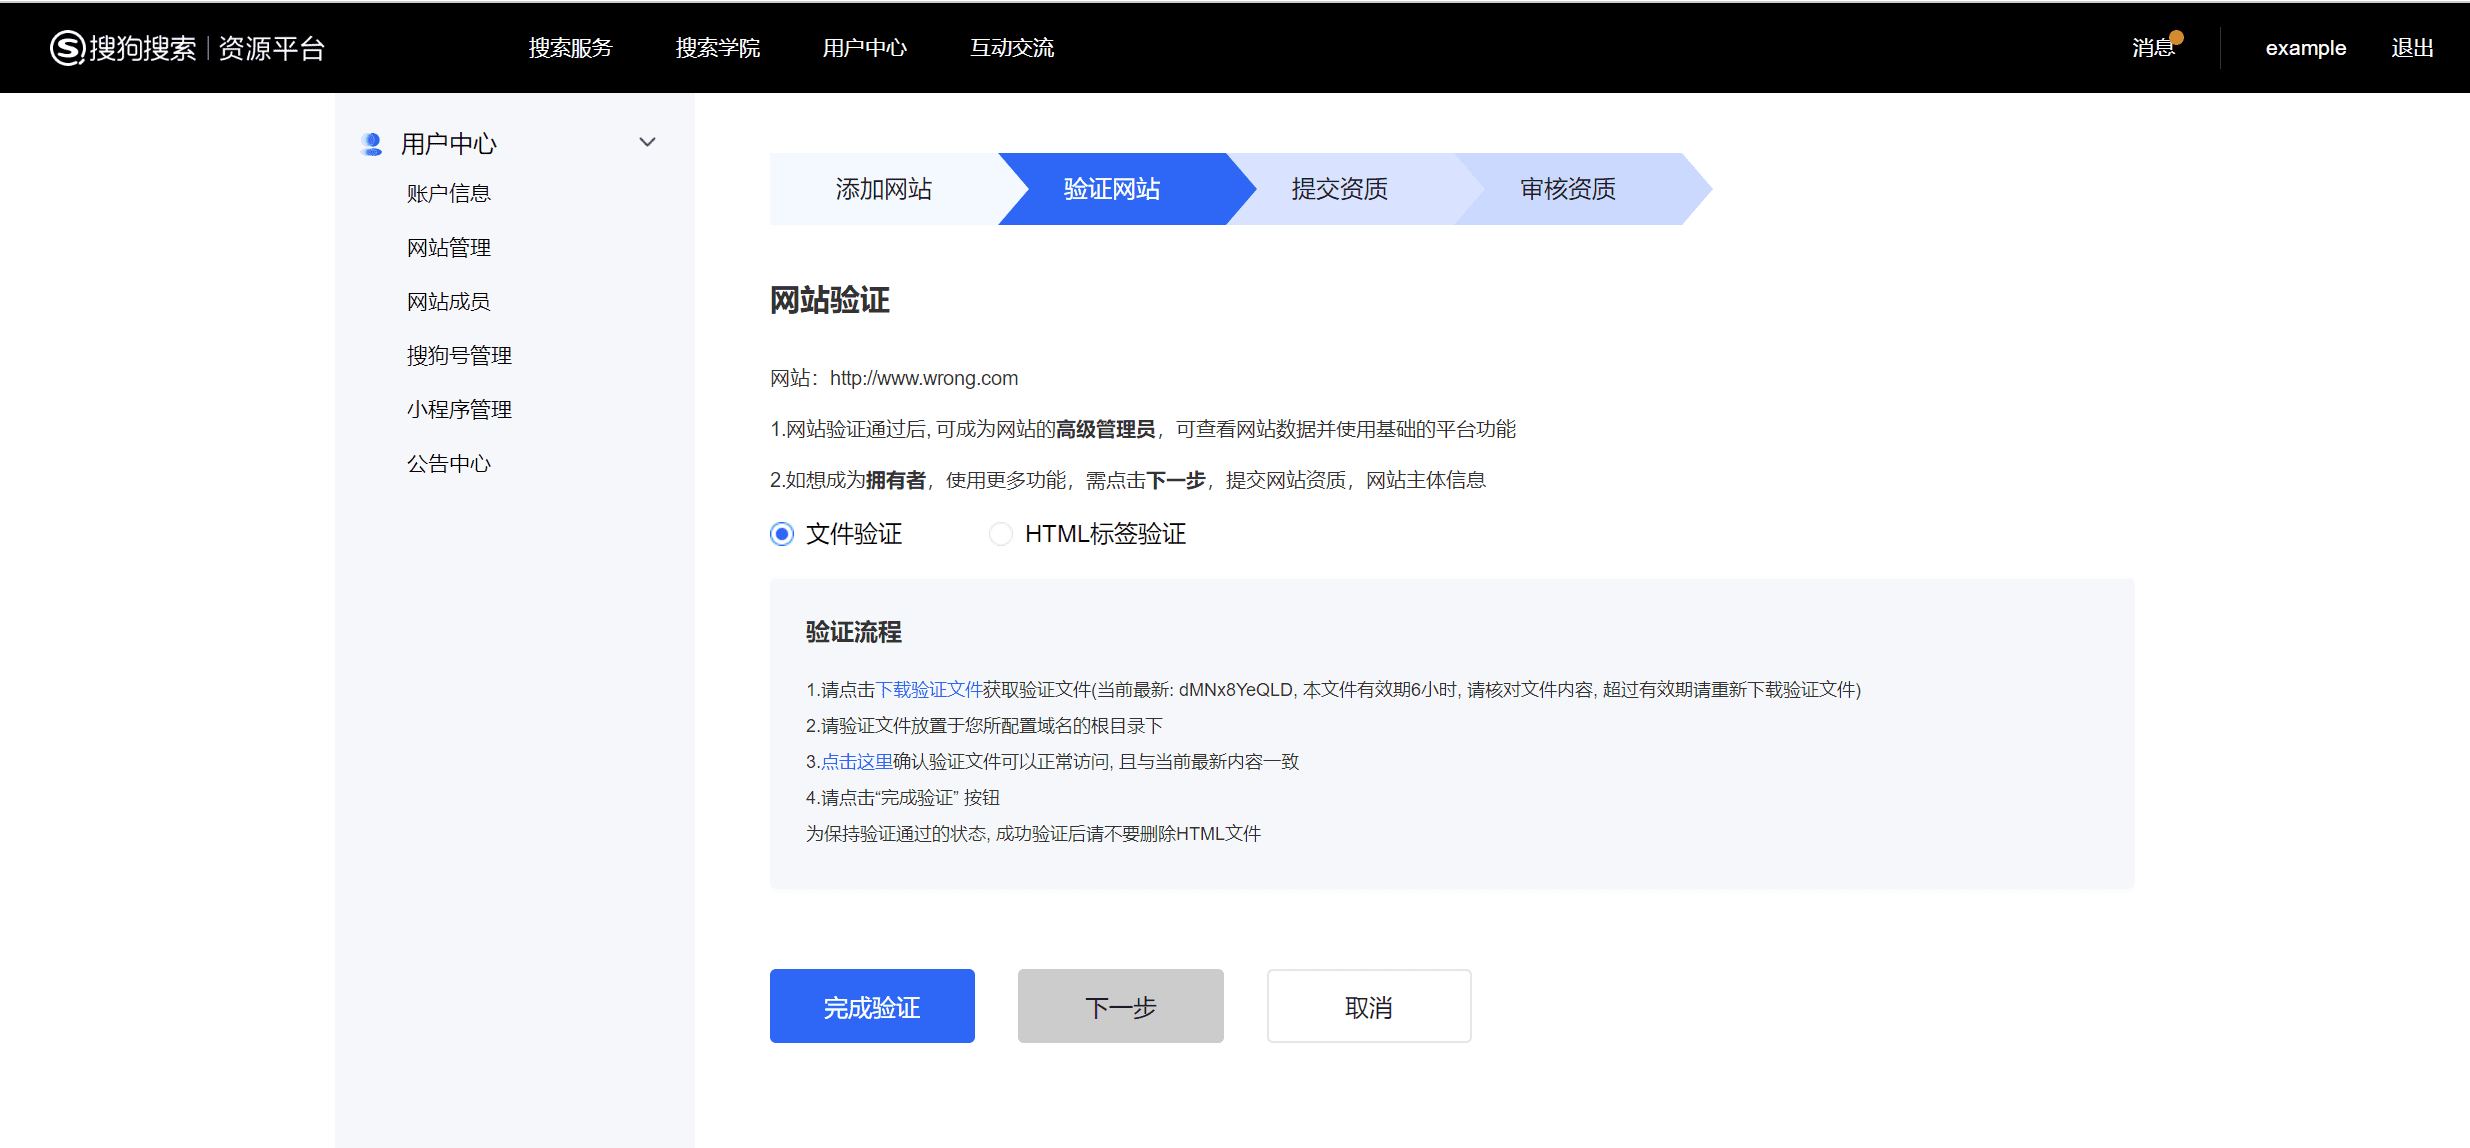This screenshot has width=2470, height=1148.
Task: Click the 用户中心 sidebar avatar icon
Action: pyautogui.click(x=372, y=144)
